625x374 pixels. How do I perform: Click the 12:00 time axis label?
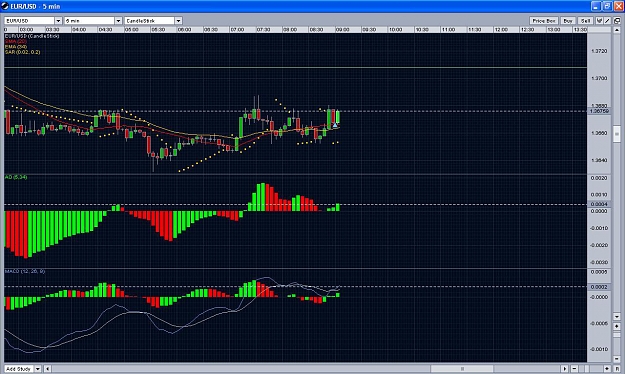click(x=501, y=30)
